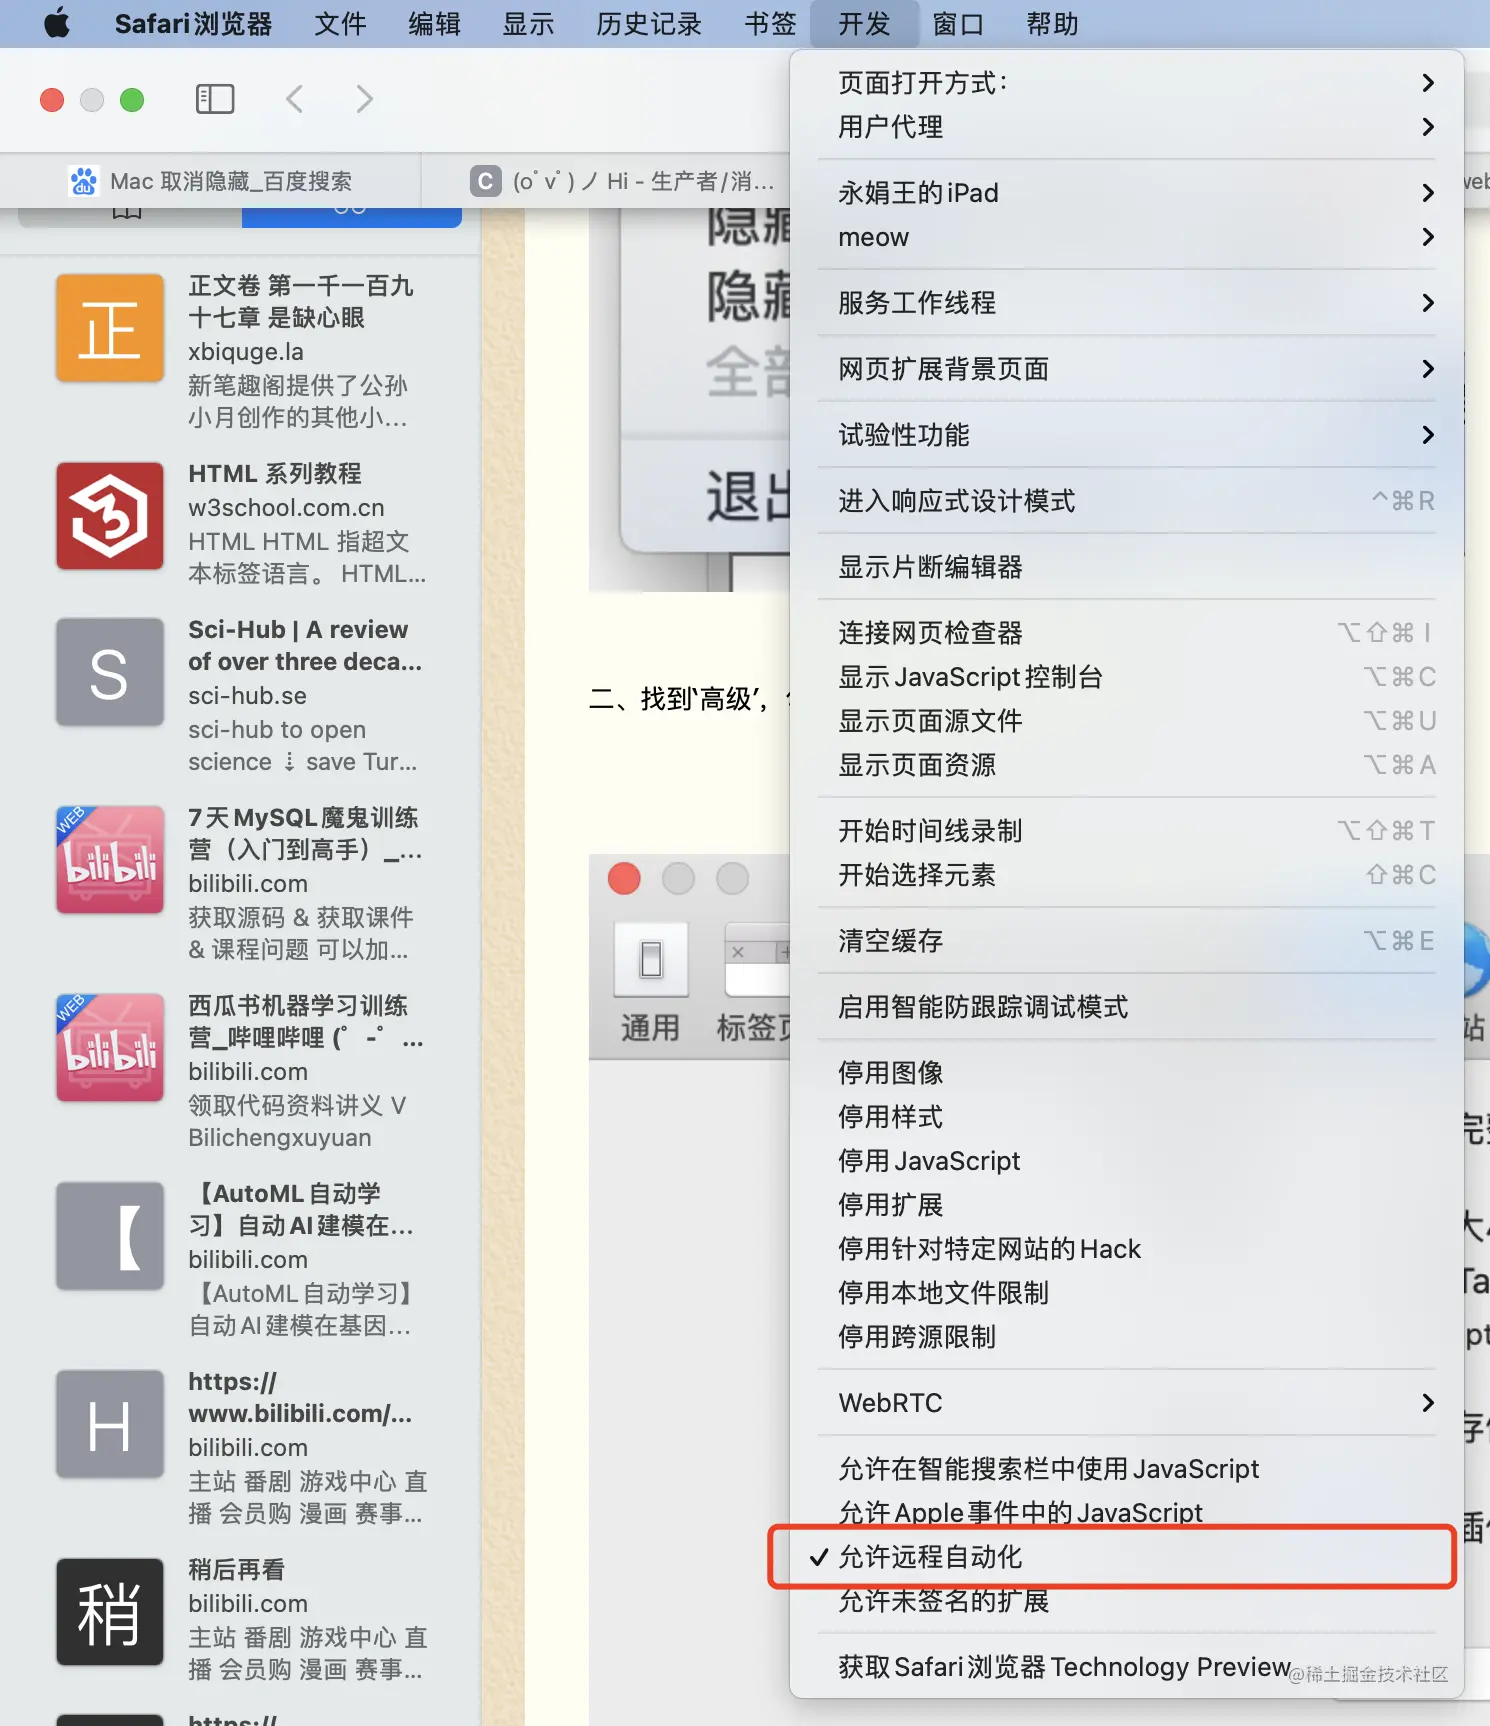Expand 用户代理 submenu
The height and width of the screenshot is (1726, 1490).
tap(1127, 127)
